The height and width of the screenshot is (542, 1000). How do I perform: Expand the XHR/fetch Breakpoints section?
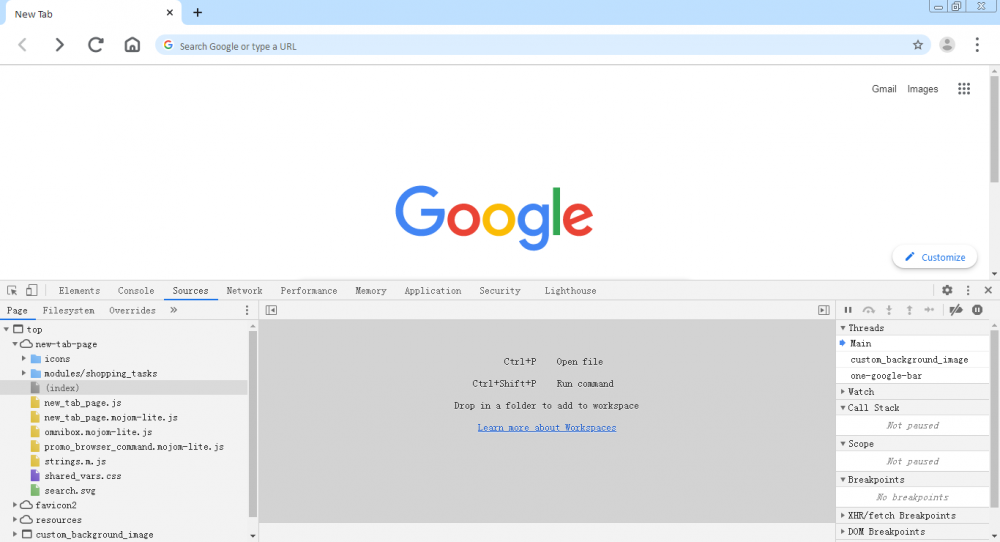point(842,516)
